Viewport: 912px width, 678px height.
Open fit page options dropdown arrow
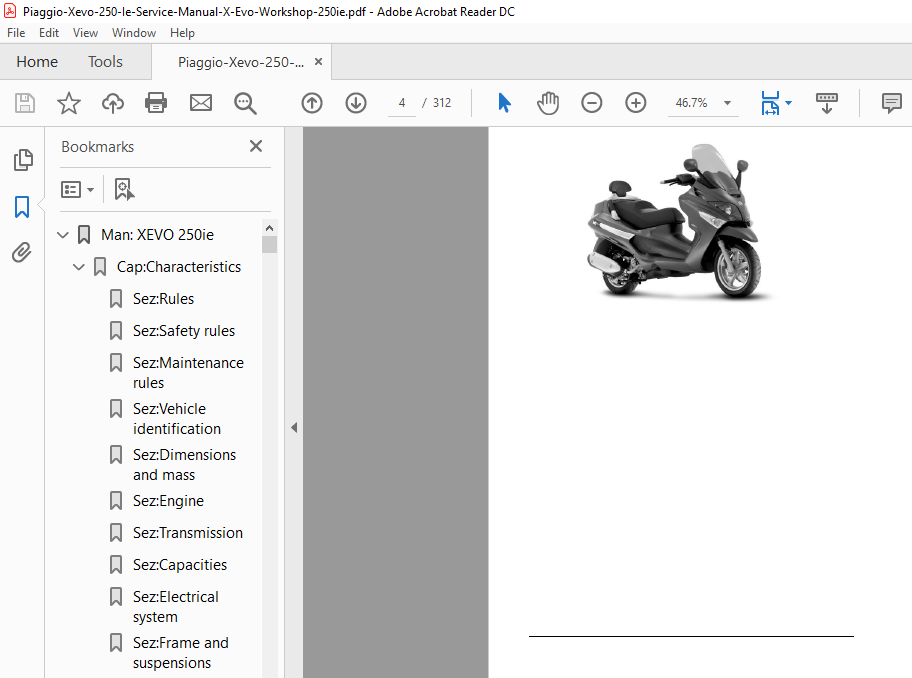click(788, 103)
